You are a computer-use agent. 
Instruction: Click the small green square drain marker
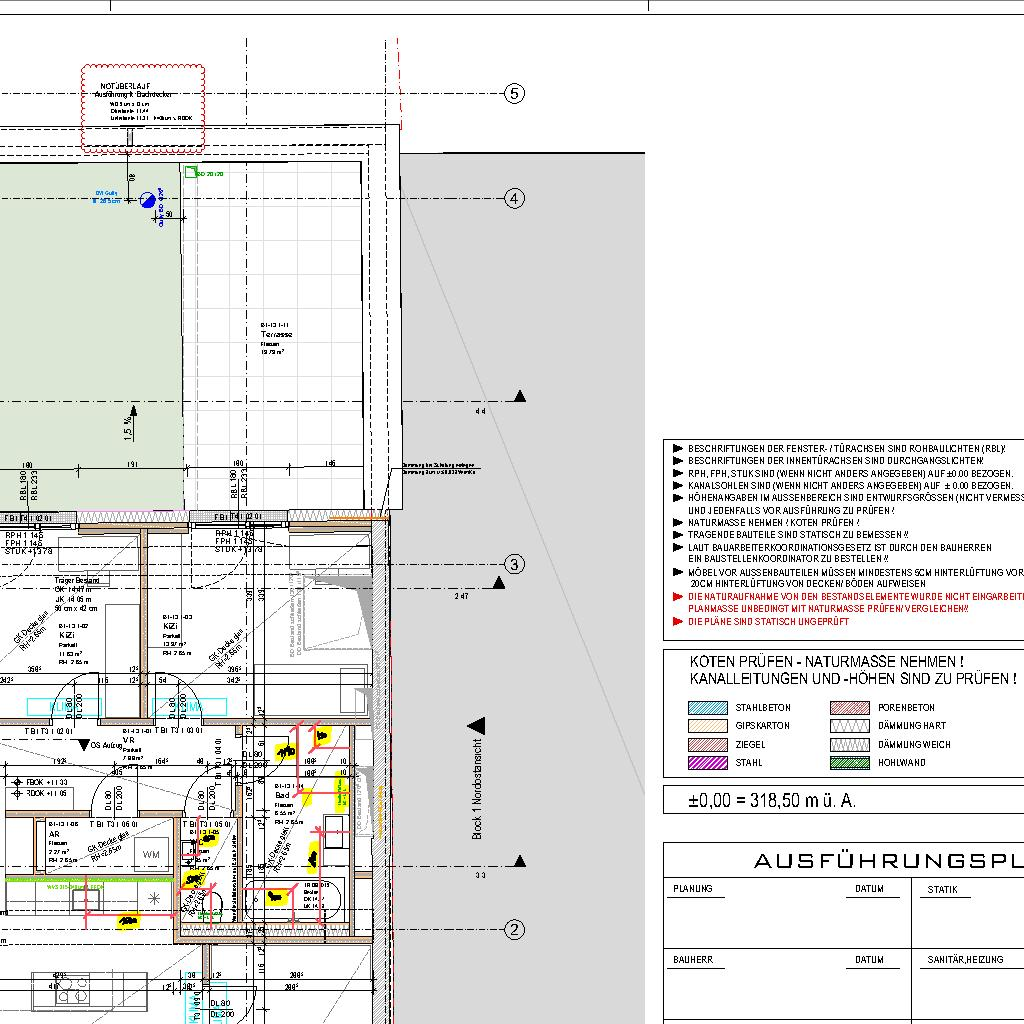click(x=186, y=174)
